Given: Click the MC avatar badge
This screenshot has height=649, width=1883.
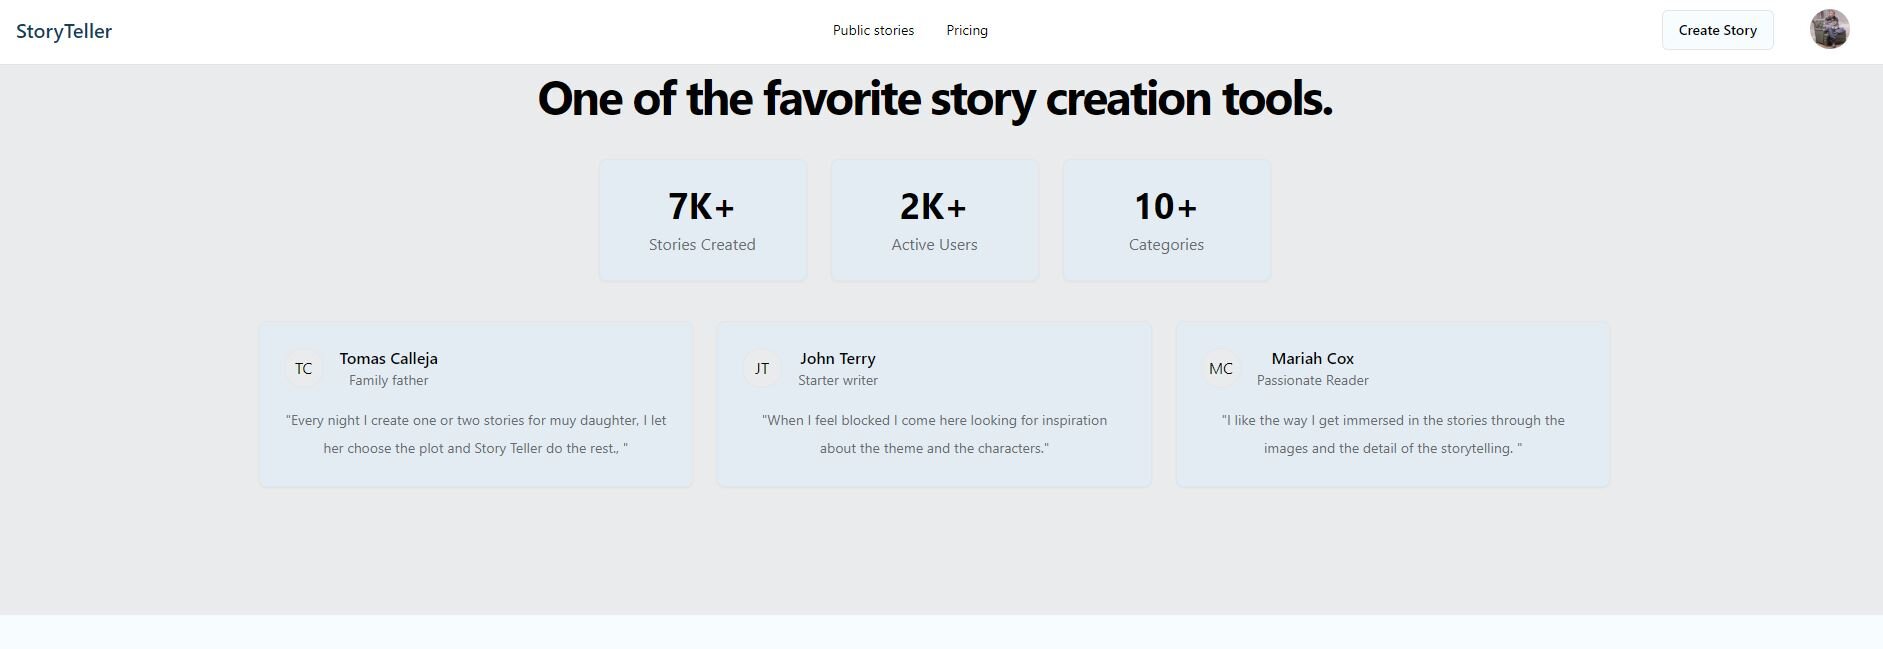Looking at the screenshot, I should point(1221,369).
